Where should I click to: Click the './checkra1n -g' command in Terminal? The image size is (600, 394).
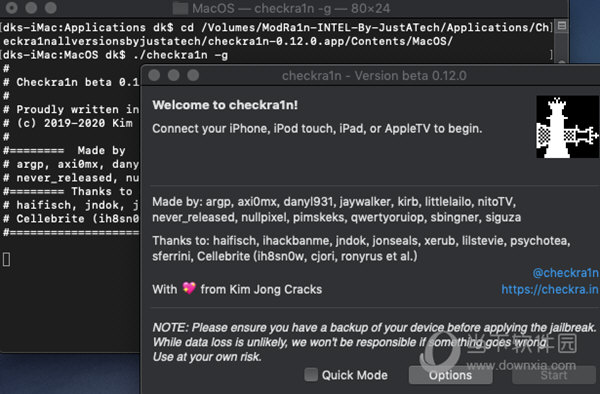click(180, 55)
